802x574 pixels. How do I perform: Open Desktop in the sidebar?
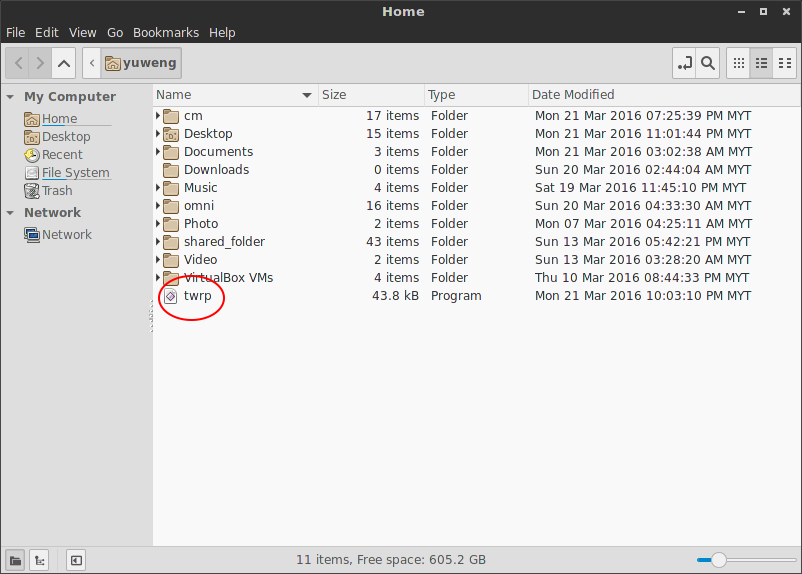coord(66,137)
